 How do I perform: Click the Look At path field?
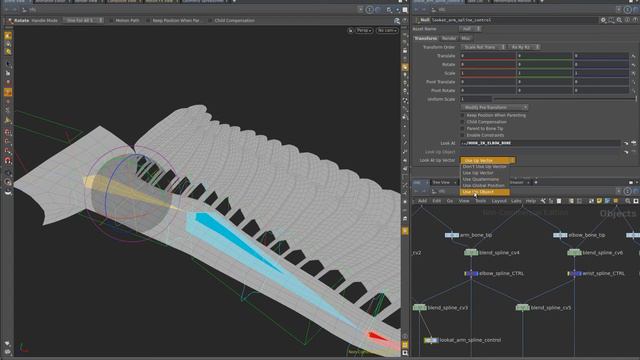[540, 143]
